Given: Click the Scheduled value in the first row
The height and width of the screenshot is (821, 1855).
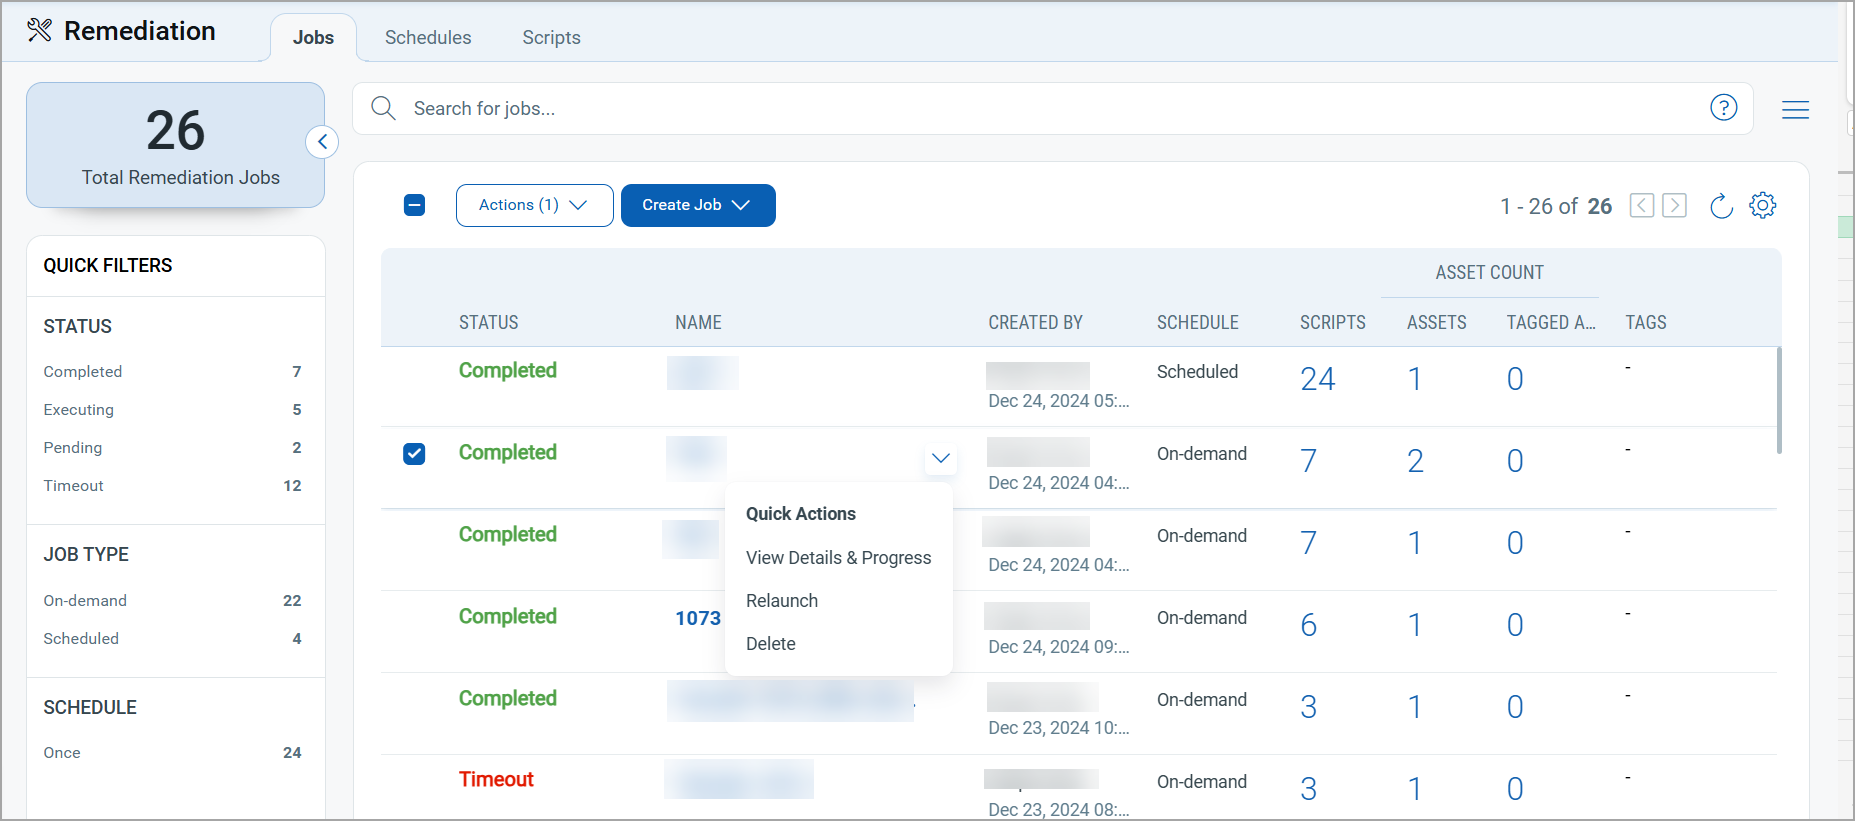Looking at the screenshot, I should tap(1197, 372).
